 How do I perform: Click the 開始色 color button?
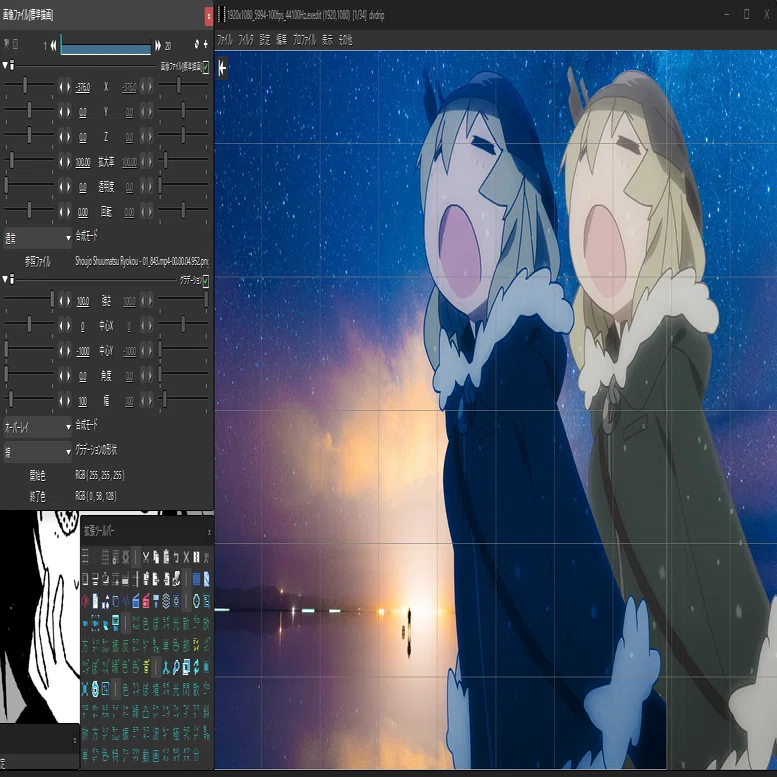[x=38, y=476]
